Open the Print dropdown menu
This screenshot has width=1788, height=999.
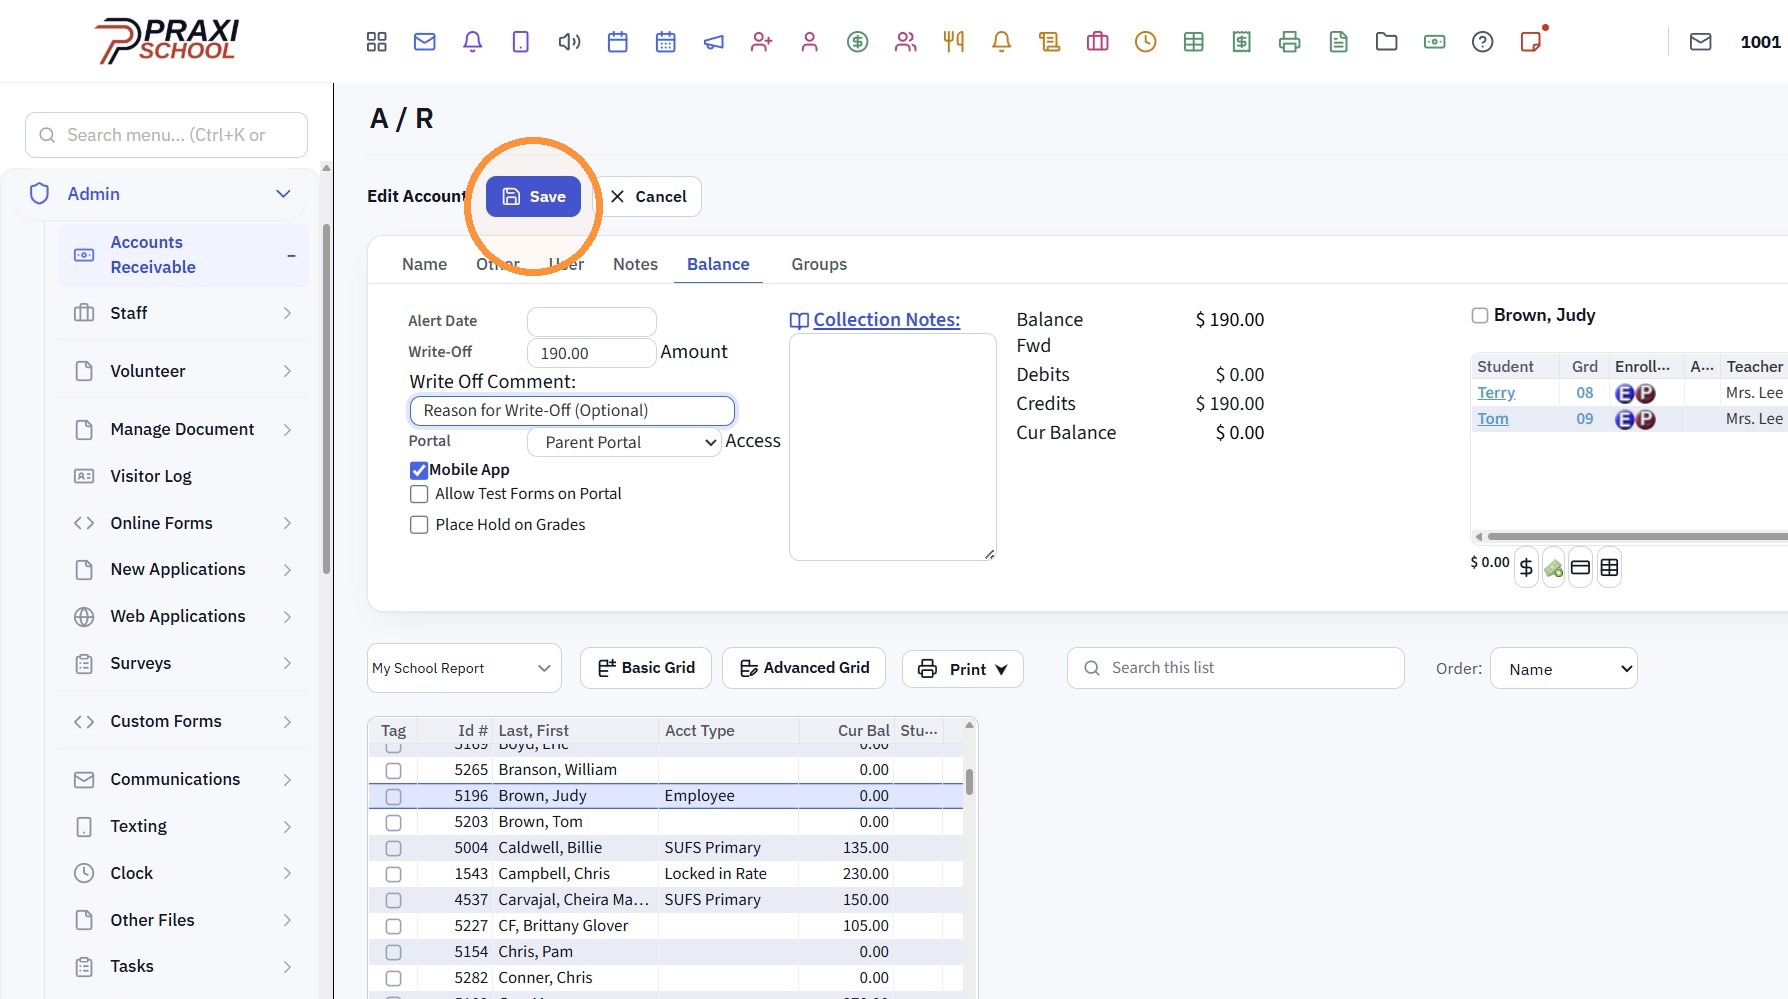tap(963, 669)
